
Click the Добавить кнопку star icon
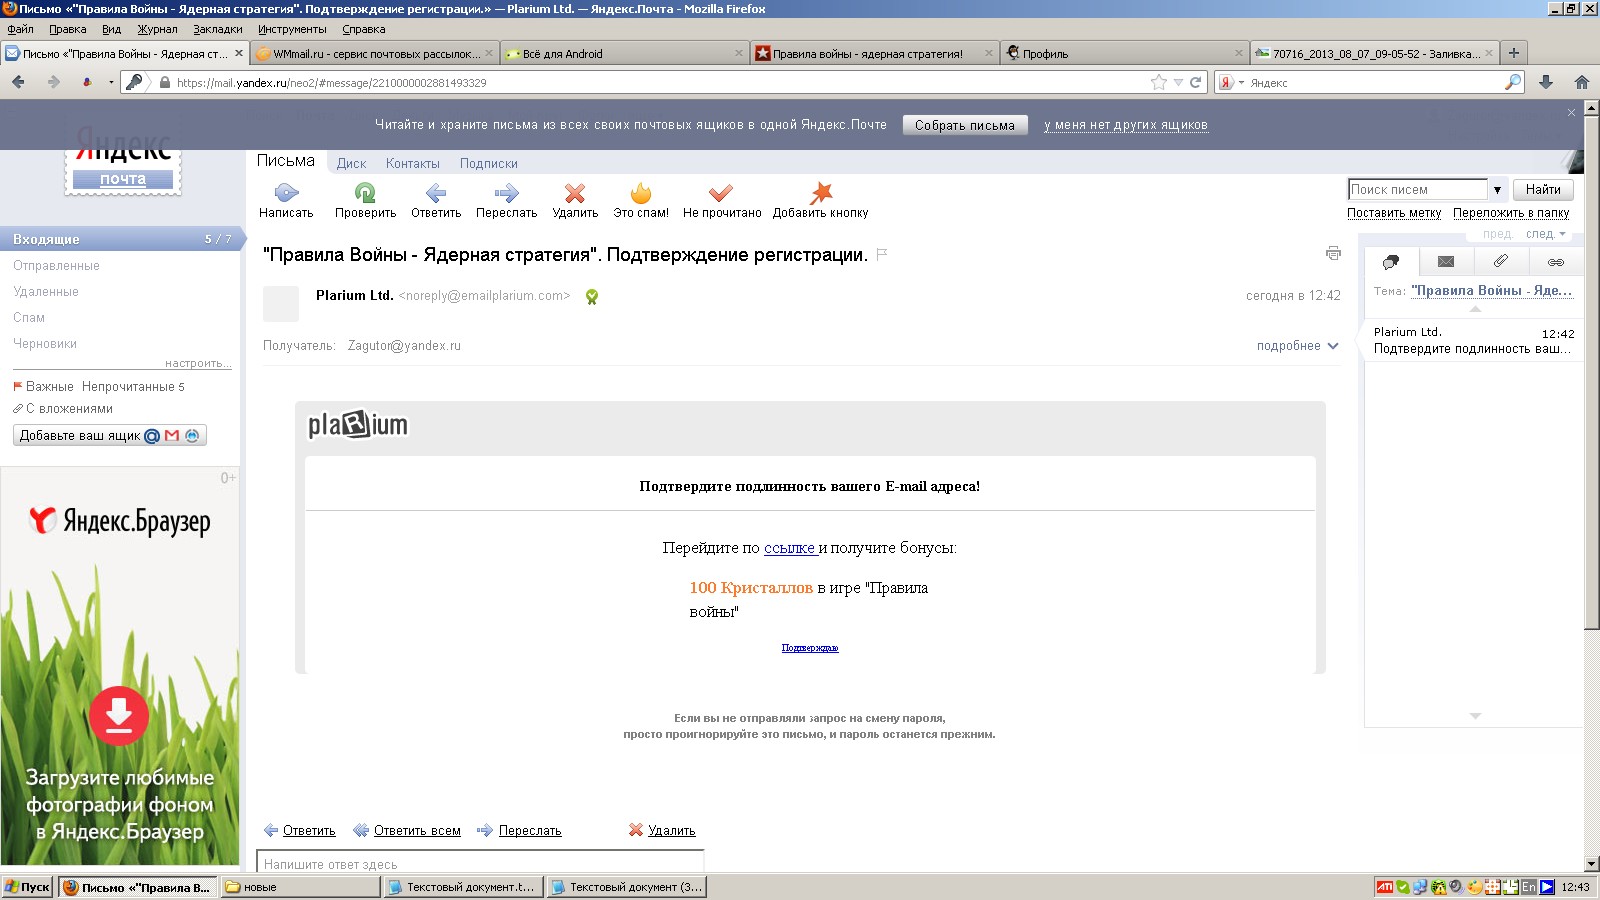821,192
